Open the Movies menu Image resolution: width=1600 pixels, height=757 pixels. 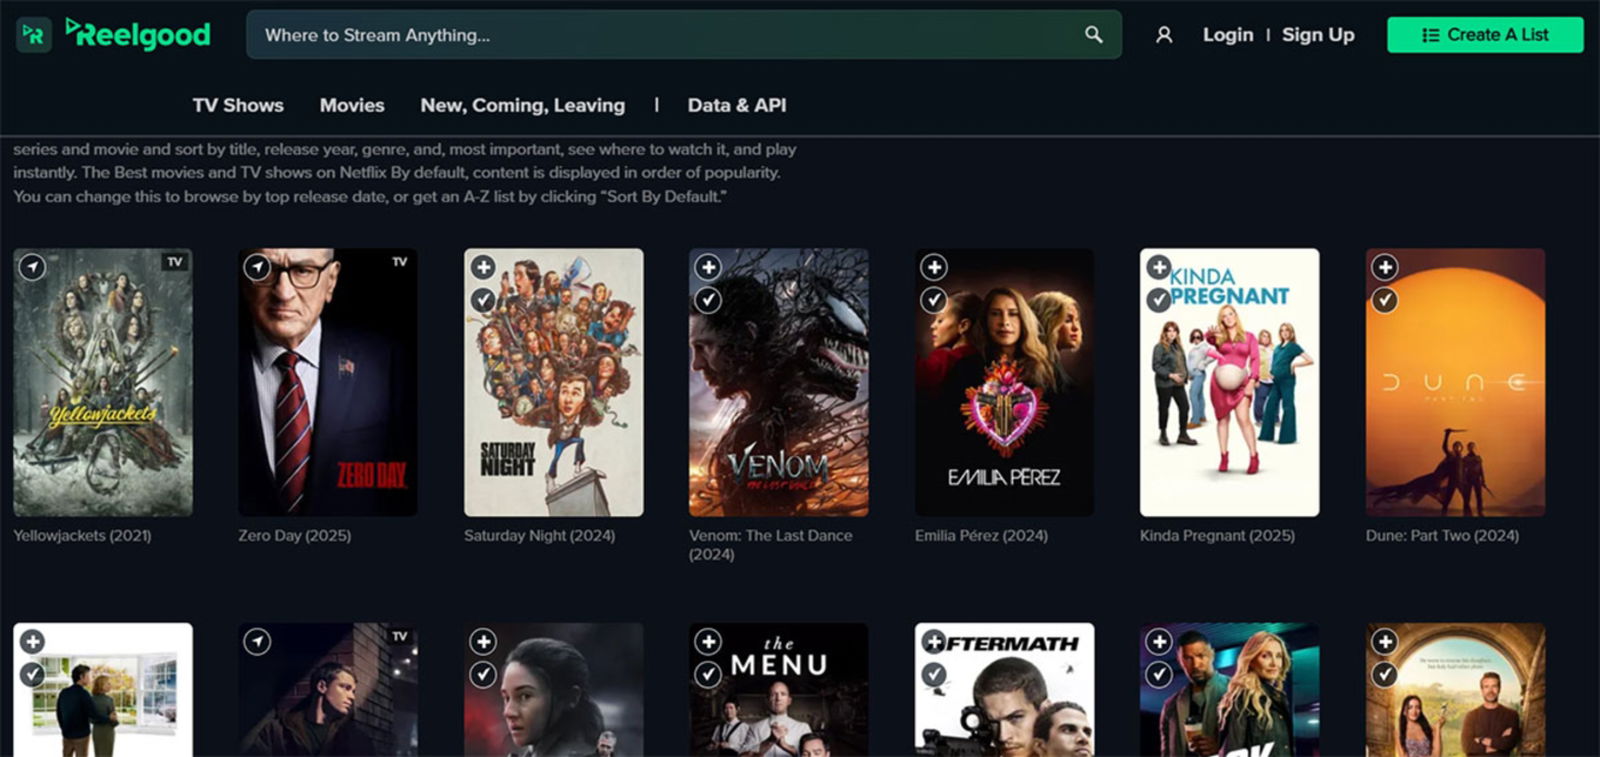[352, 105]
